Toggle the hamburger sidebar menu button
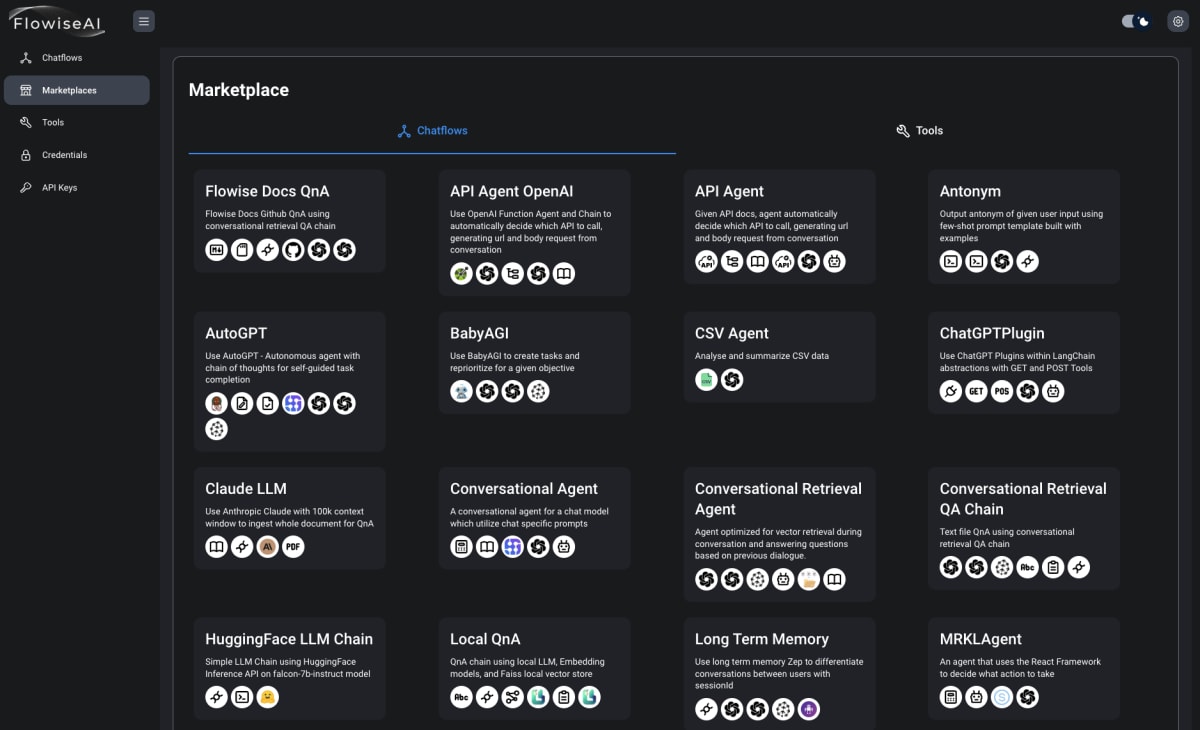Viewport: 1200px width, 730px height. (144, 21)
